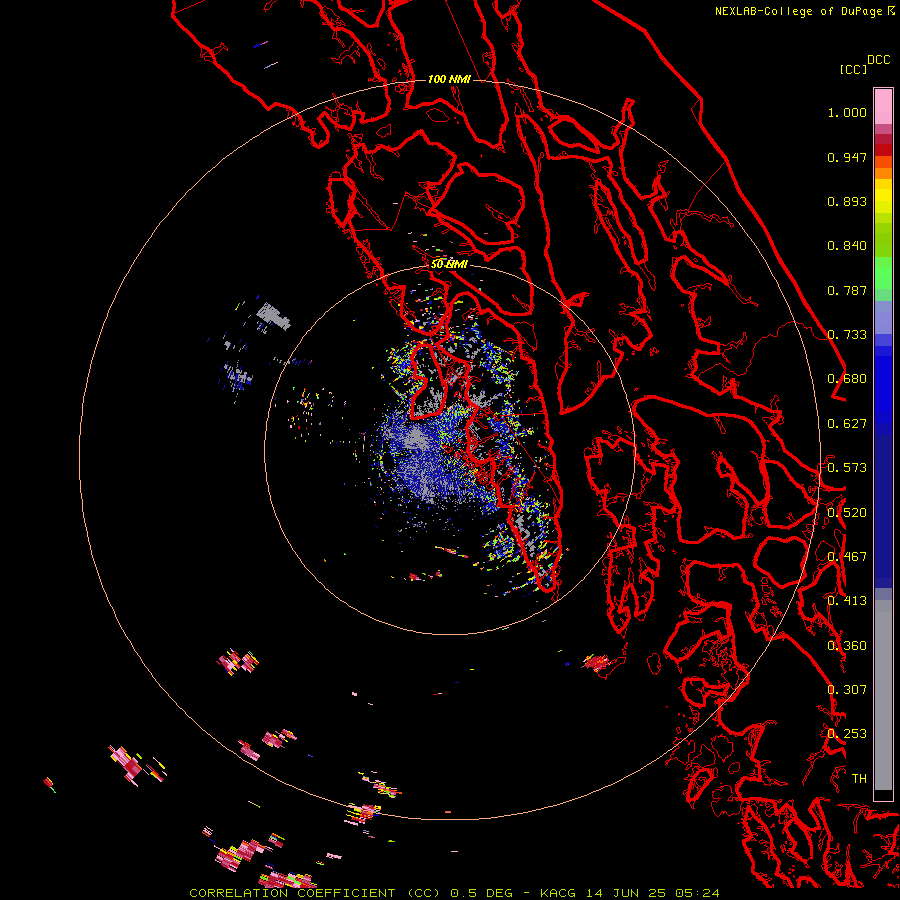The width and height of the screenshot is (900, 900).
Task: Select the 0.947 legend value
Action: coord(847,157)
